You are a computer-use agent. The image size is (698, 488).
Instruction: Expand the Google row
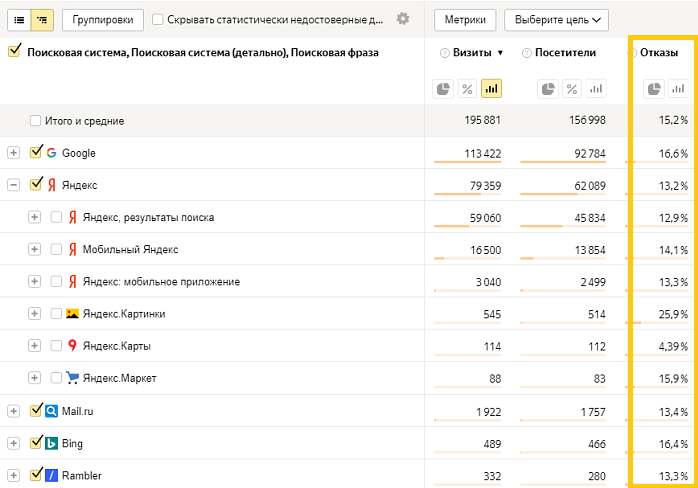click(x=14, y=153)
